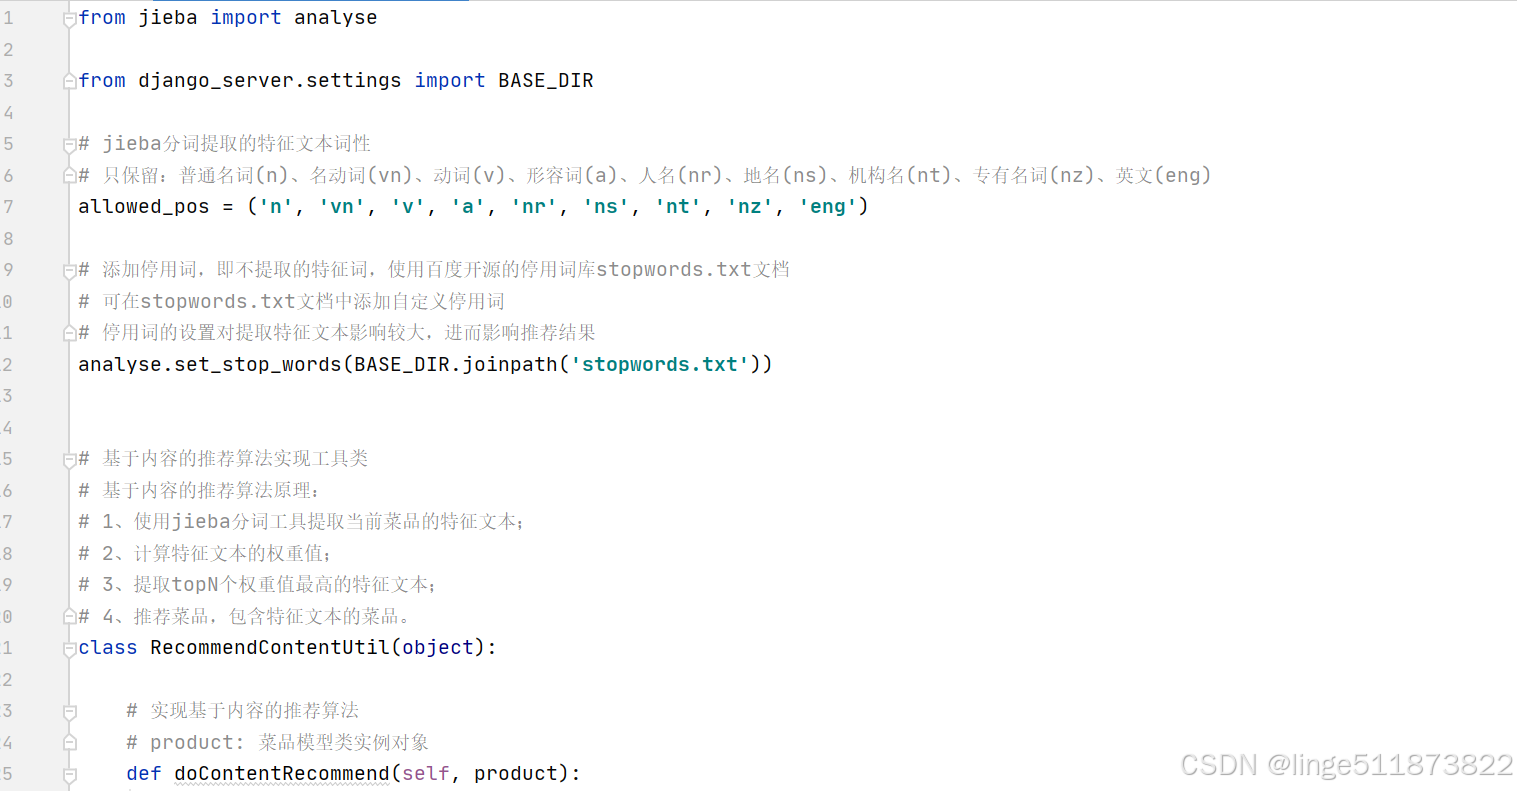Click the 'stopwords.txt' string literal
This screenshot has width=1517, height=791.
[x=660, y=364]
